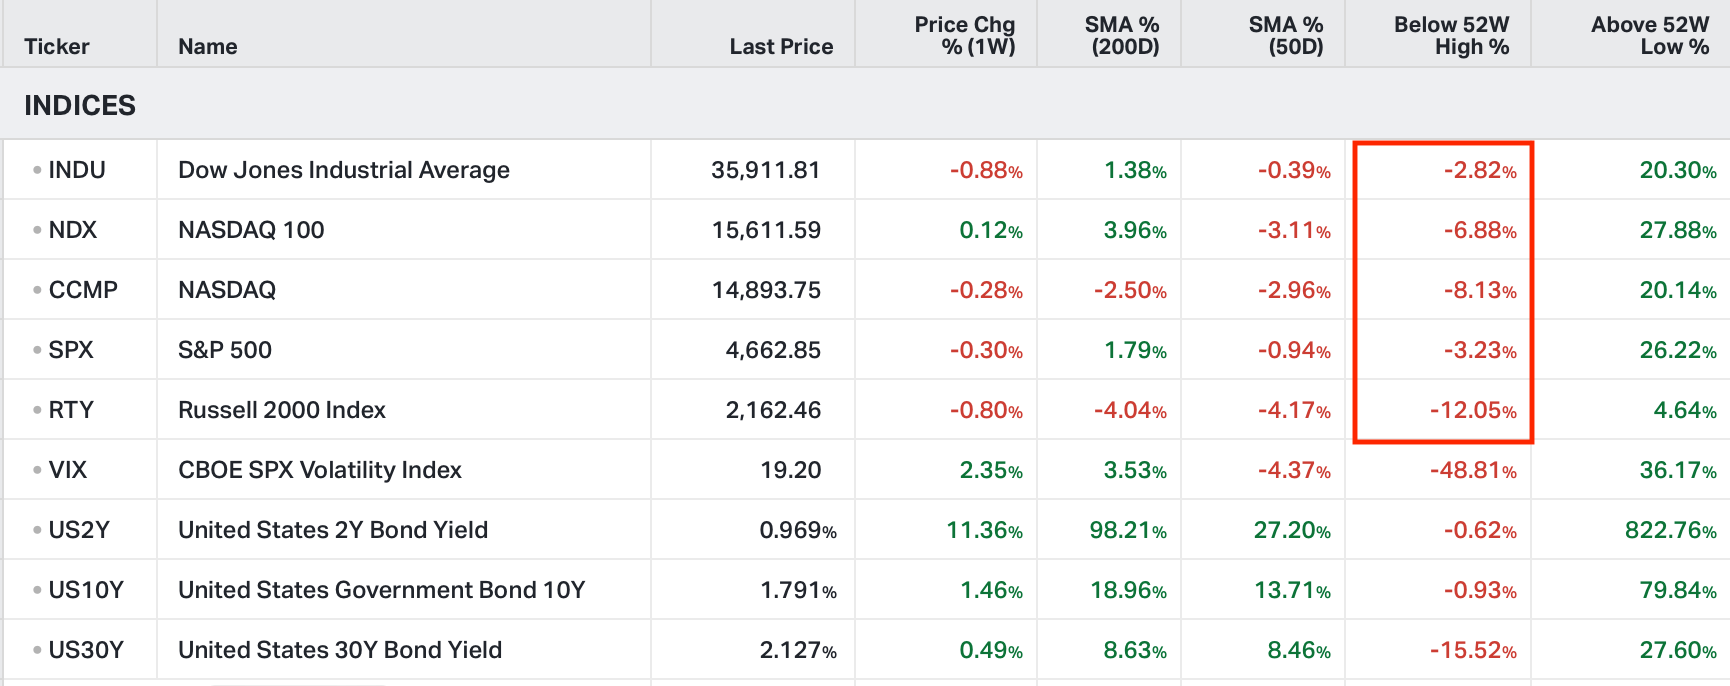Click US10Y 50D SMA value 13.71%
Image resolution: width=1730 pixels, height=686 pixels.
pyautogui.click(x=1293, y=590)
